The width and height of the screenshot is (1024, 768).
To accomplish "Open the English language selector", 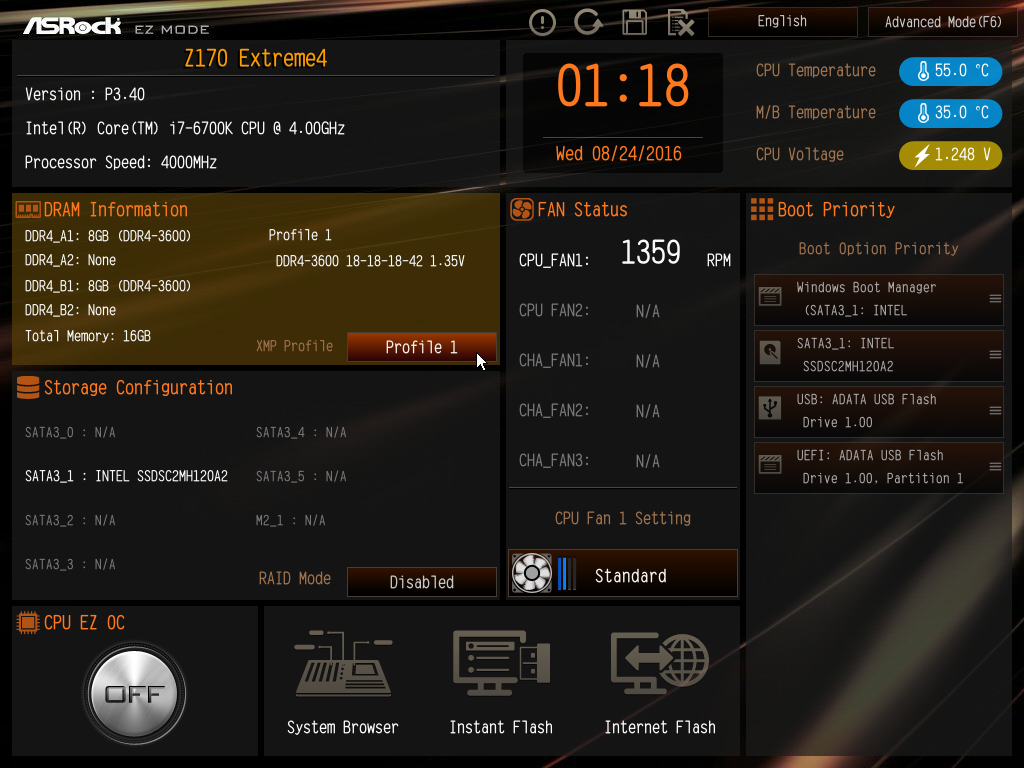I will 782,22.
